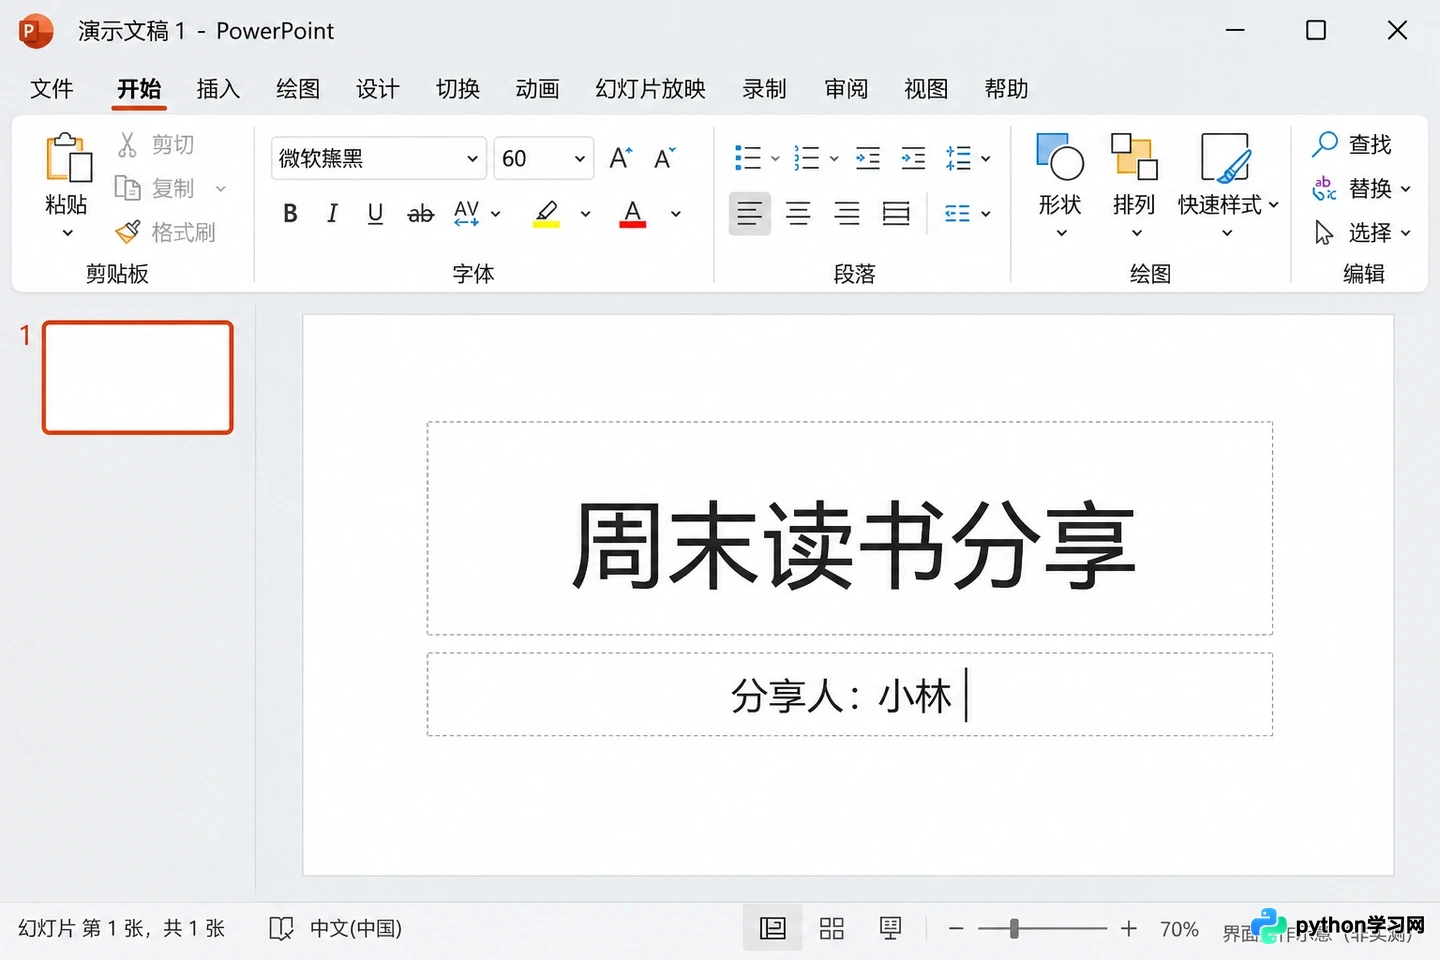Toggle italic formatting
This screenshot has width=1440, height=960.
pyautogui.click(x=332, y=213)
